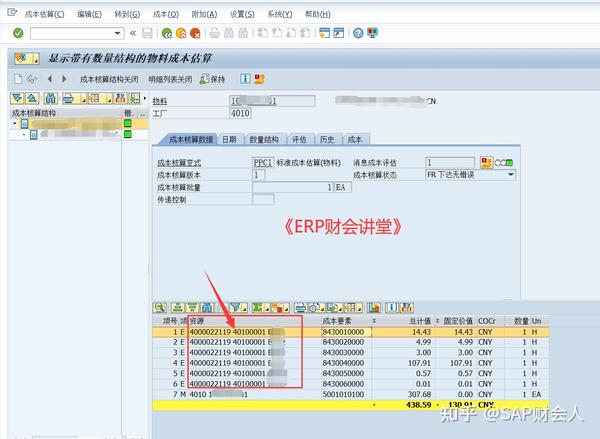Open the 帮助(H) menu
This screenshot has height=439, width=600.
click(x=318, y=14)
